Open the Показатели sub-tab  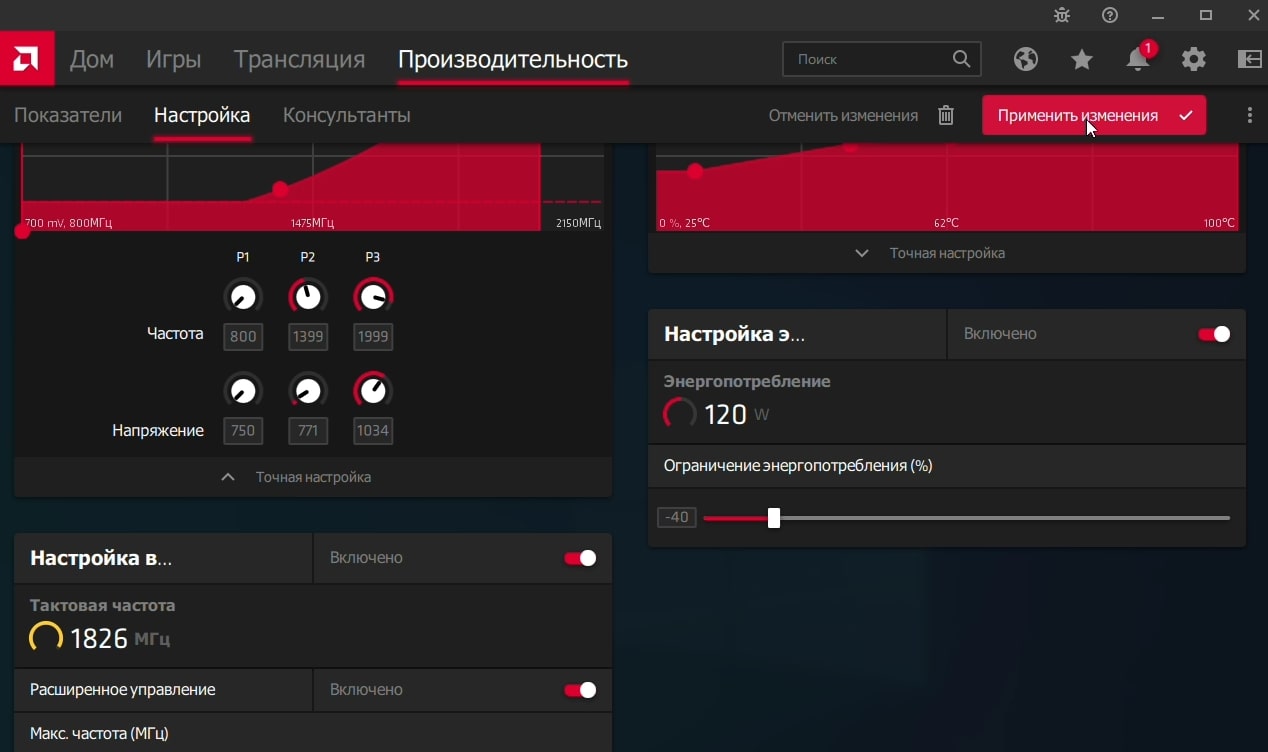(x=68, y=116)
